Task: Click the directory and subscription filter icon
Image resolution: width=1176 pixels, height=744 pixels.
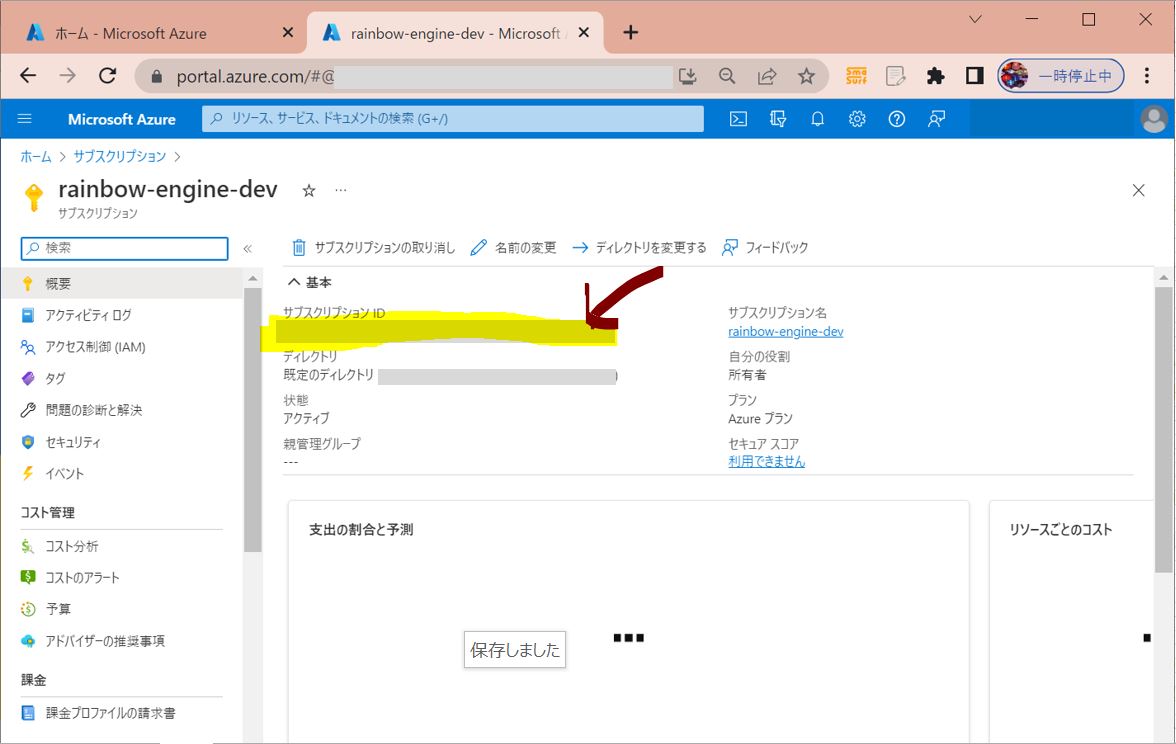Action: pos(778,119)
